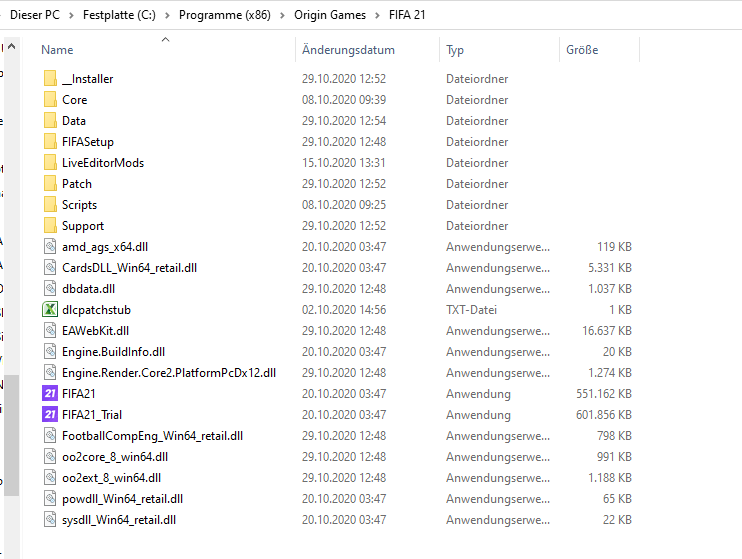Click the 5.331 KB size value
Viewport: 742px width, 559px height.
coord(610,267)
